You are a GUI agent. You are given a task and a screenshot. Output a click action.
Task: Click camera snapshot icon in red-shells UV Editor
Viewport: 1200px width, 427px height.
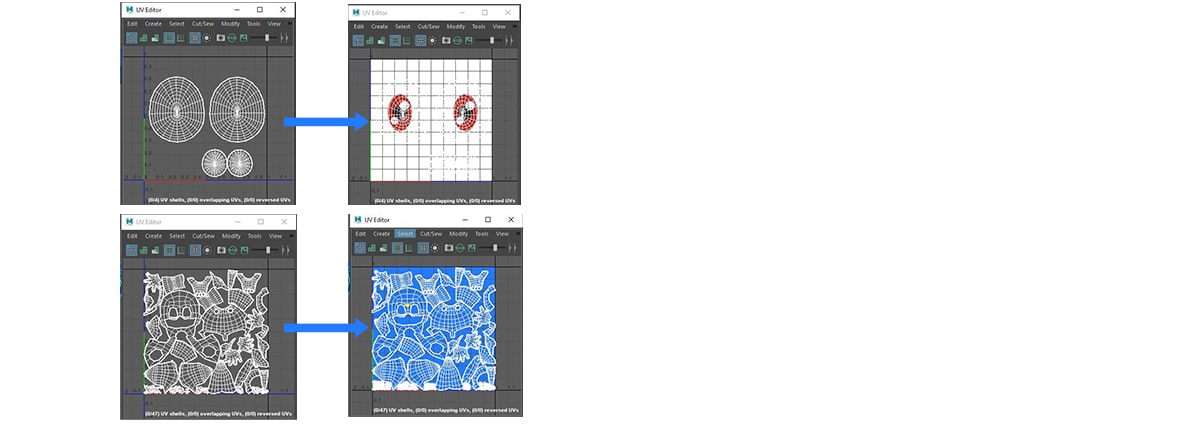[446, 40]
